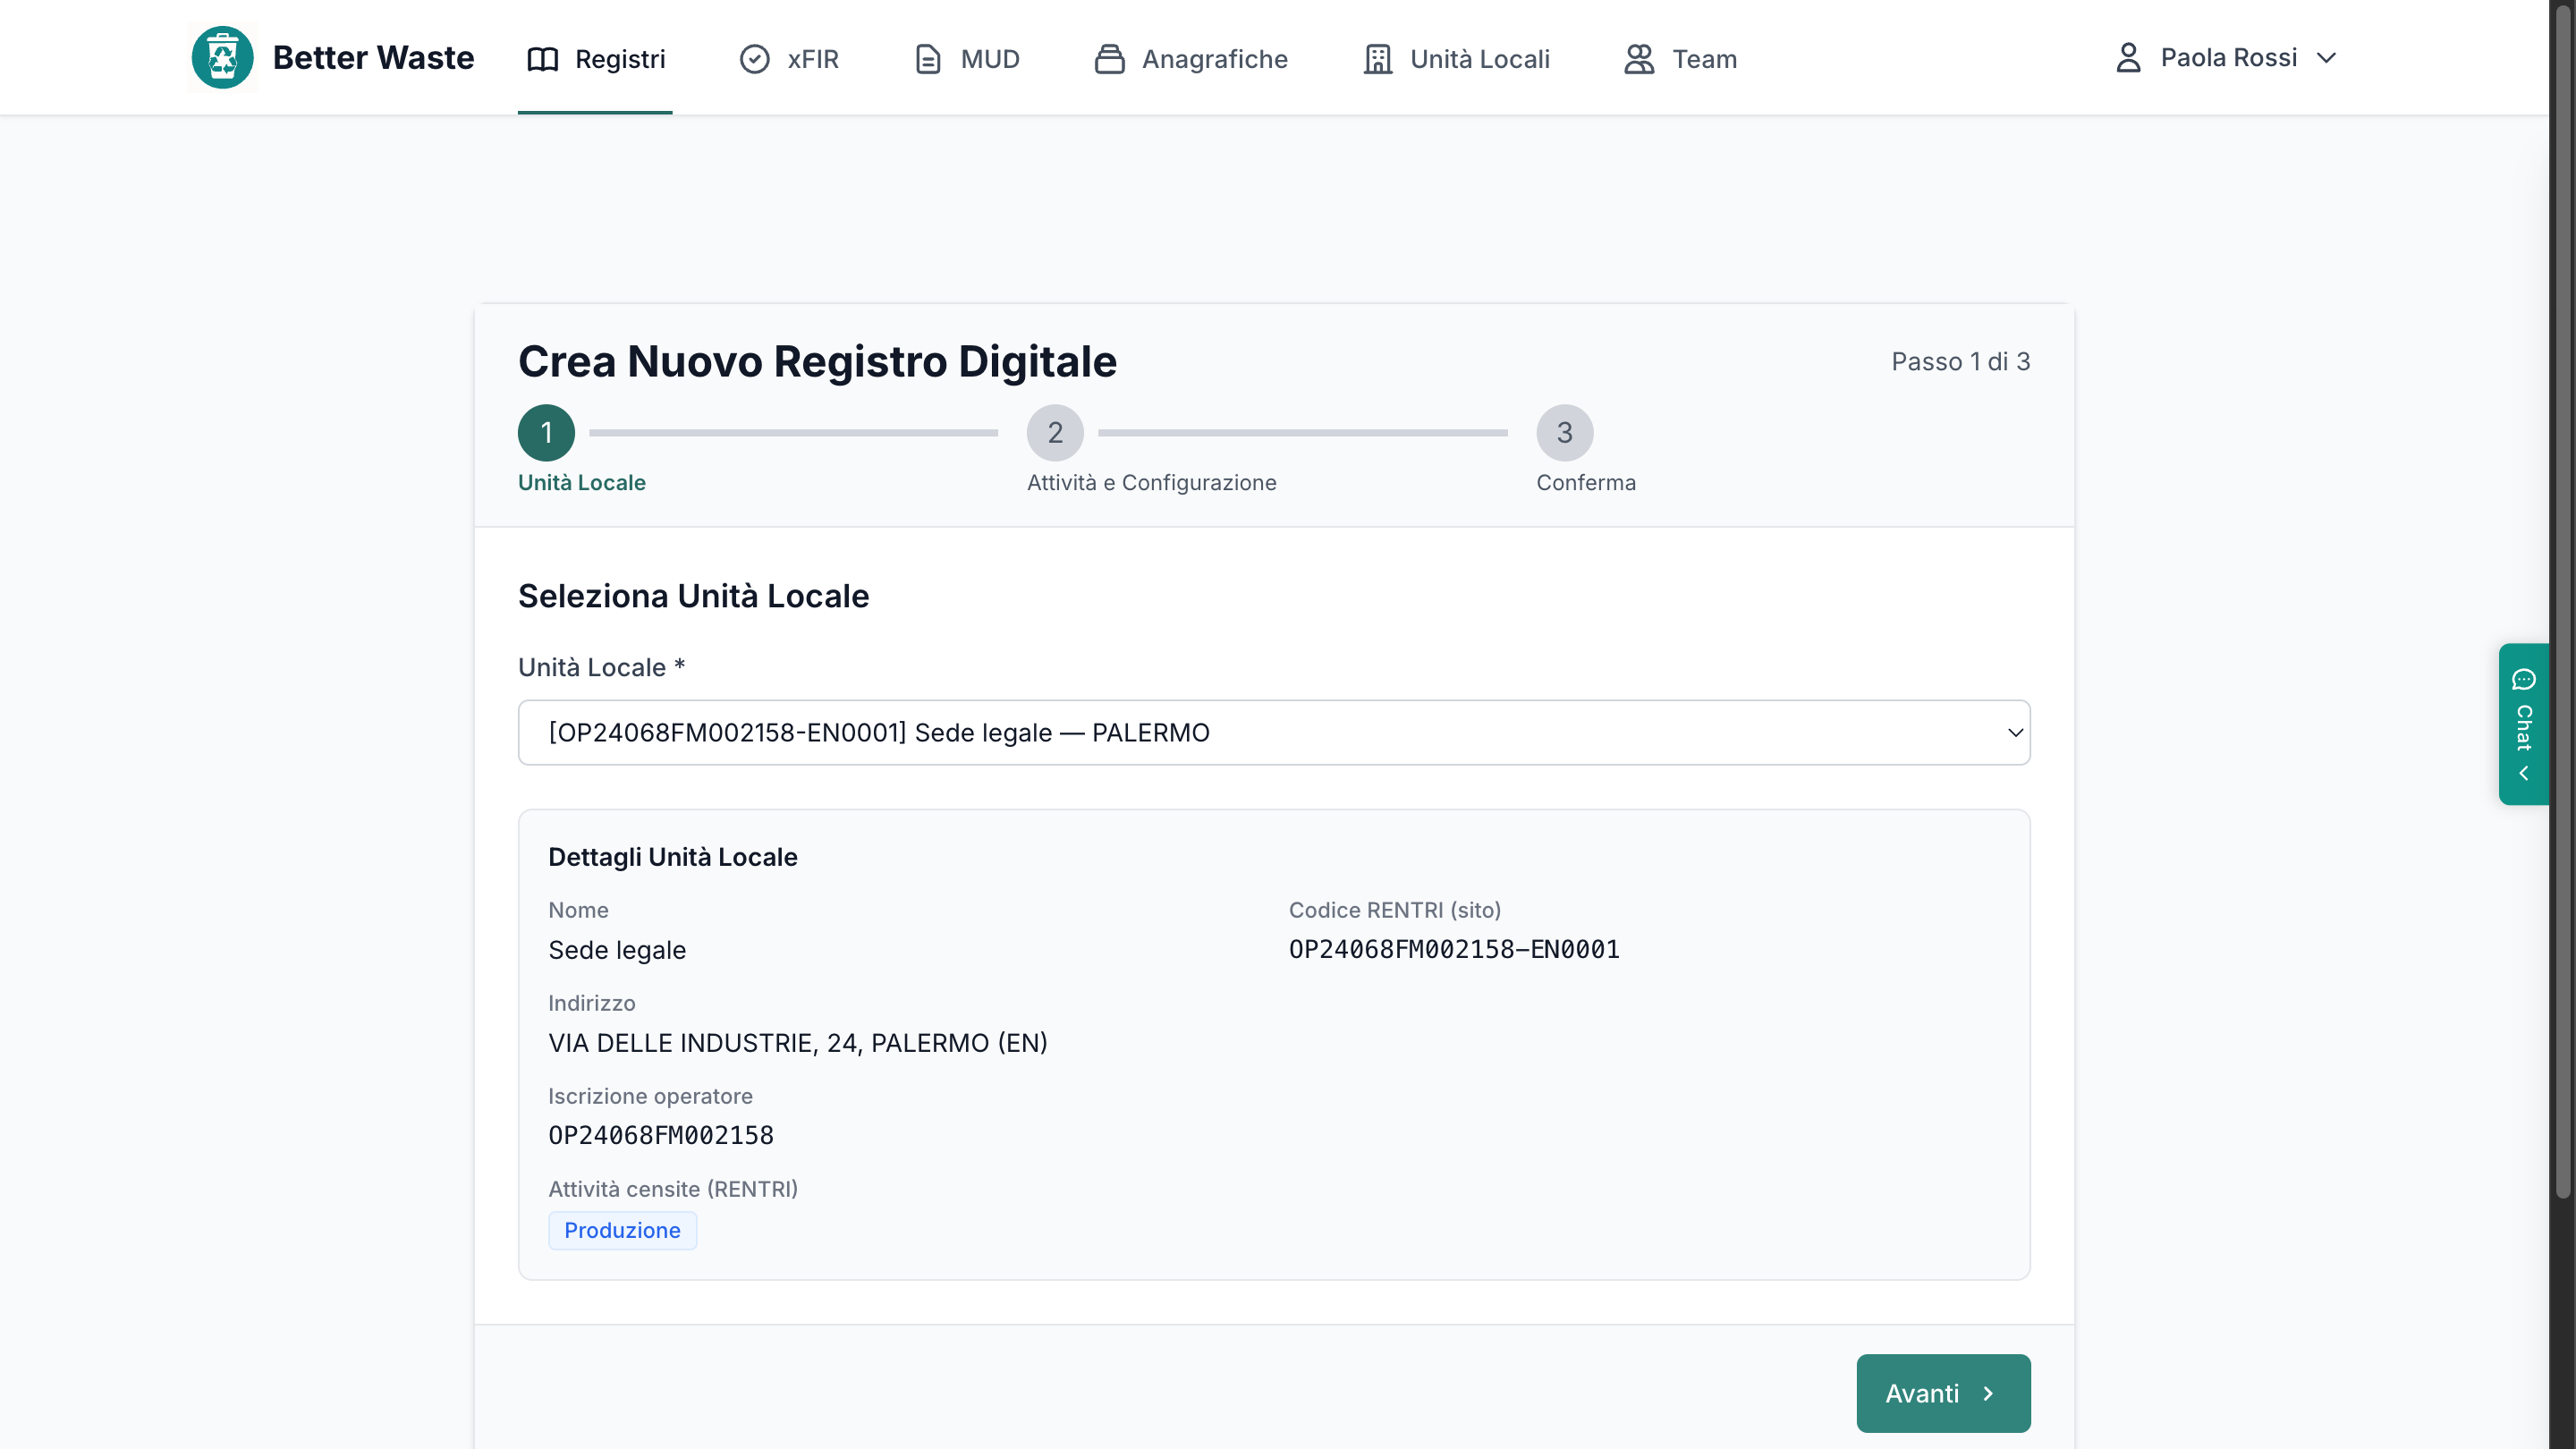Click the MUD document icon

coord(928,59)
